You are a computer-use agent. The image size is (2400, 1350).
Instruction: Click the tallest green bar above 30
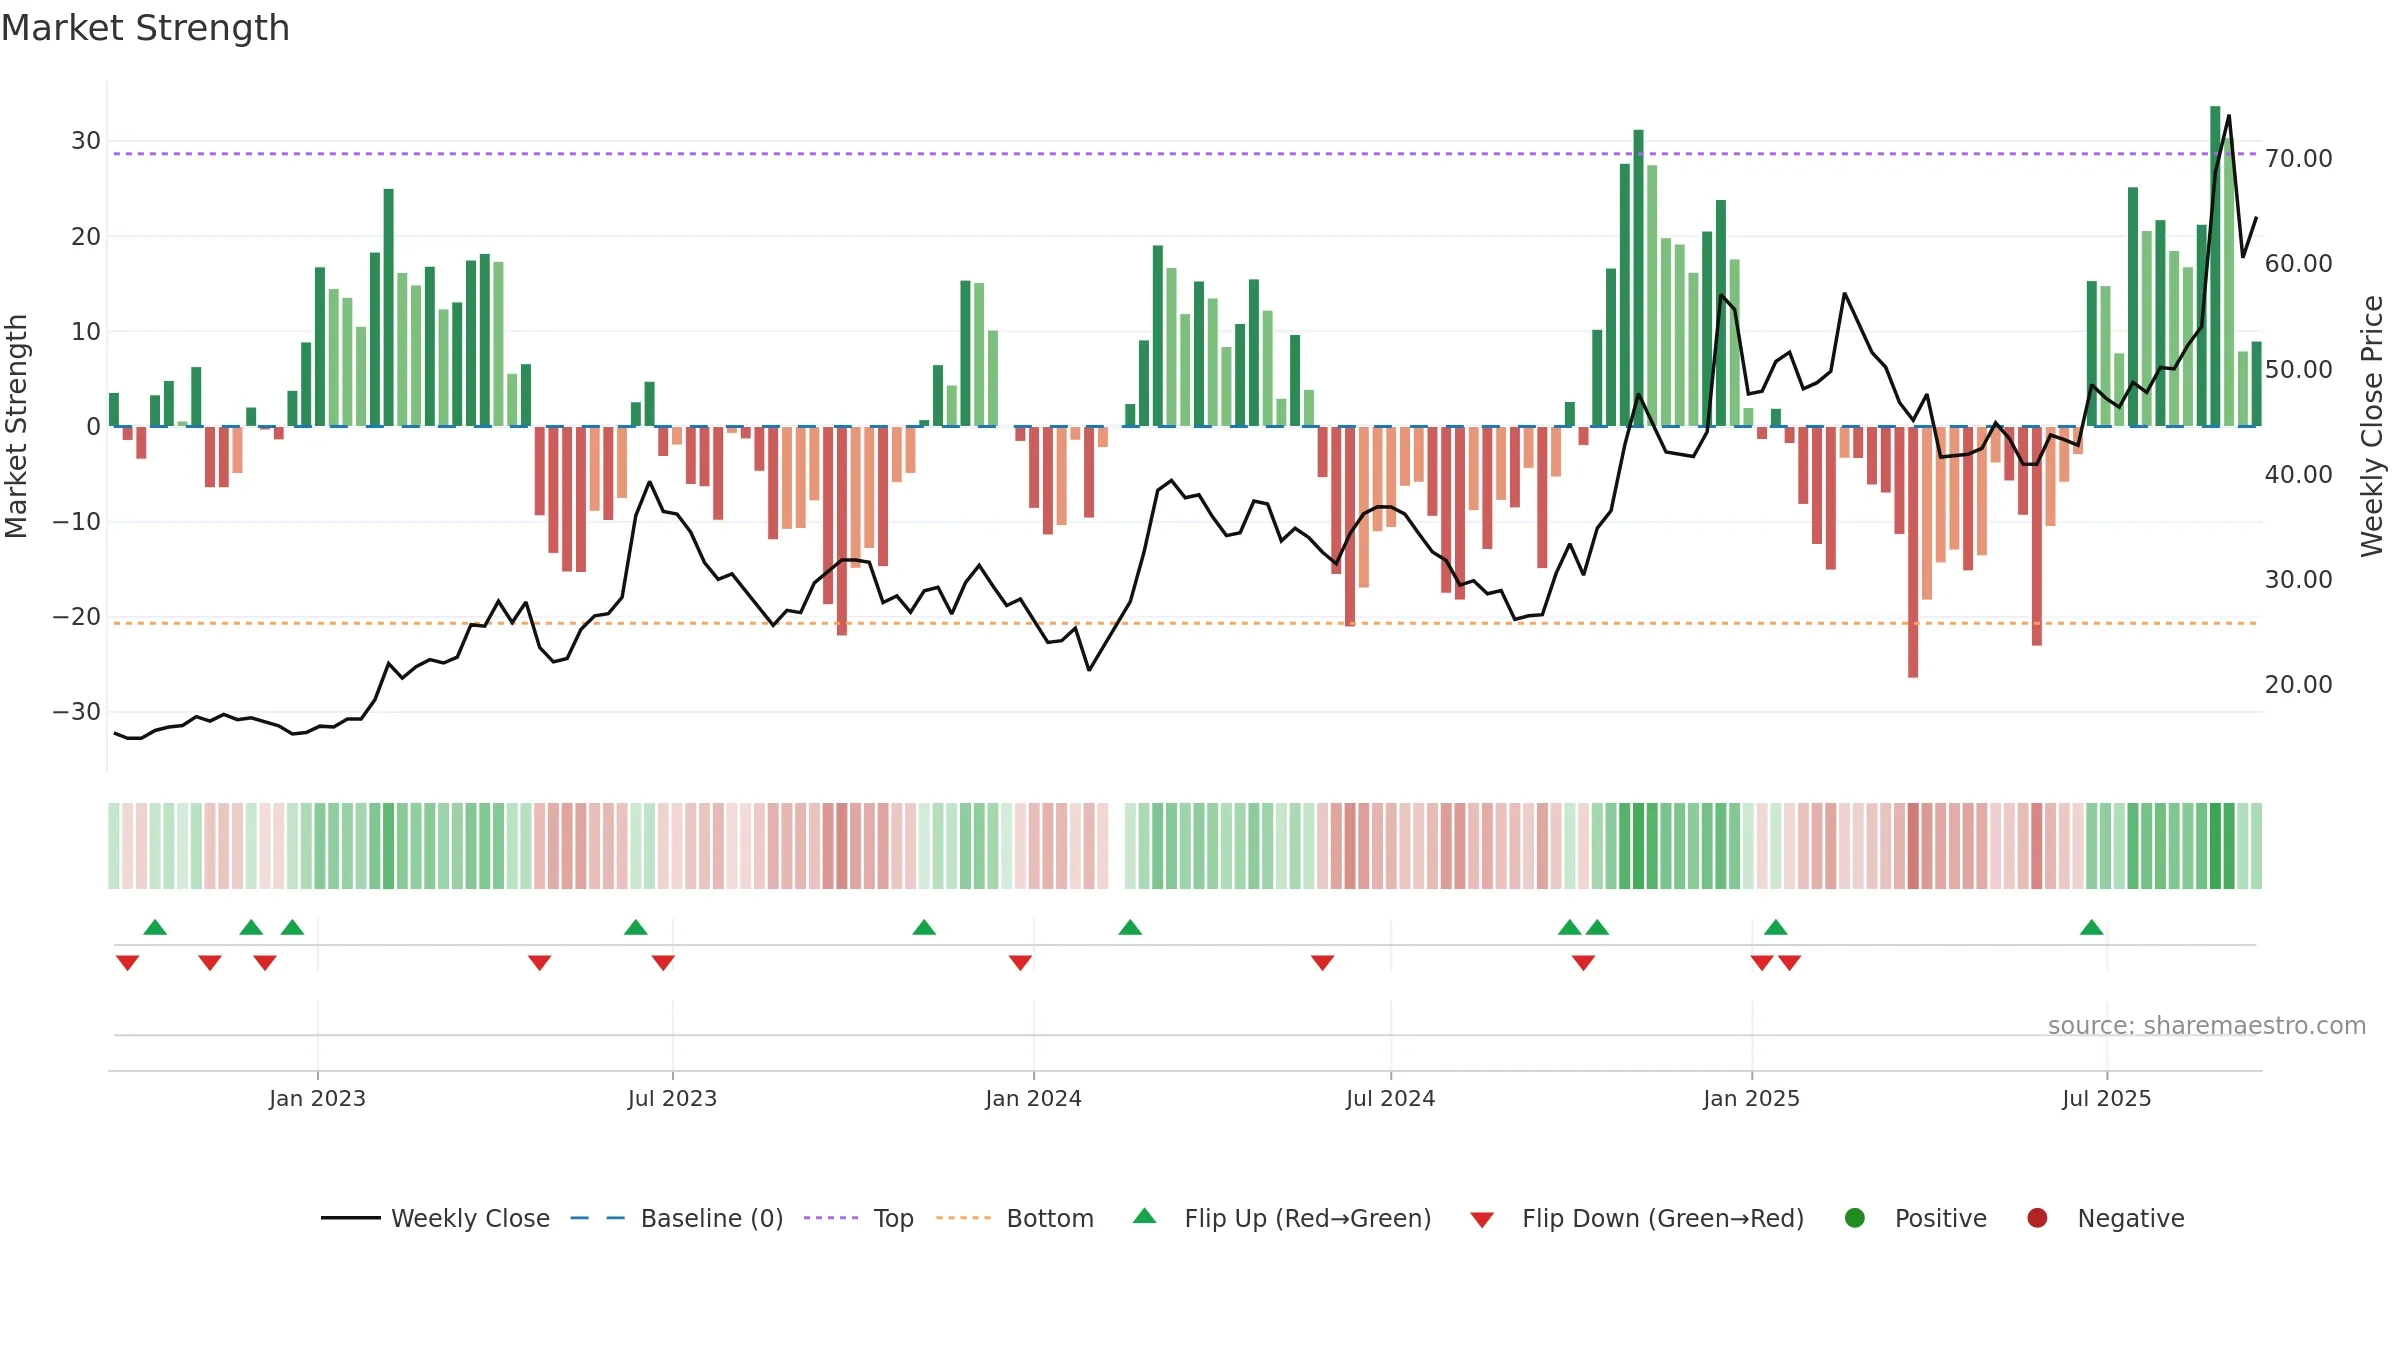coord(2215,266)
